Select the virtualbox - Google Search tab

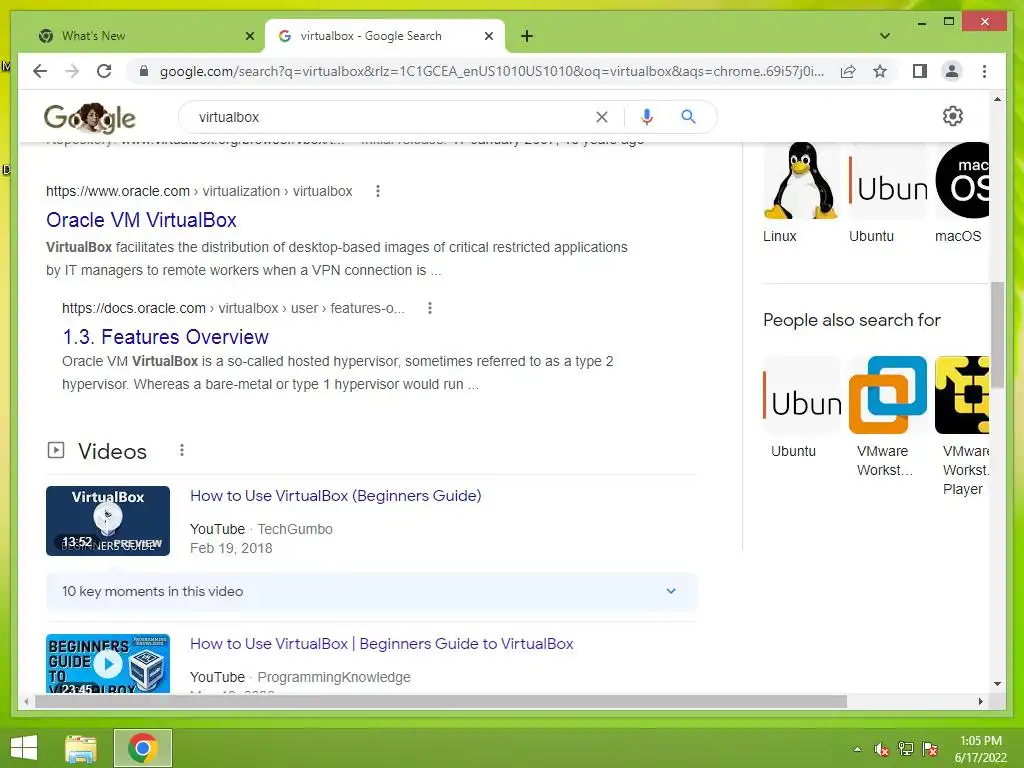tap(384, 36)
